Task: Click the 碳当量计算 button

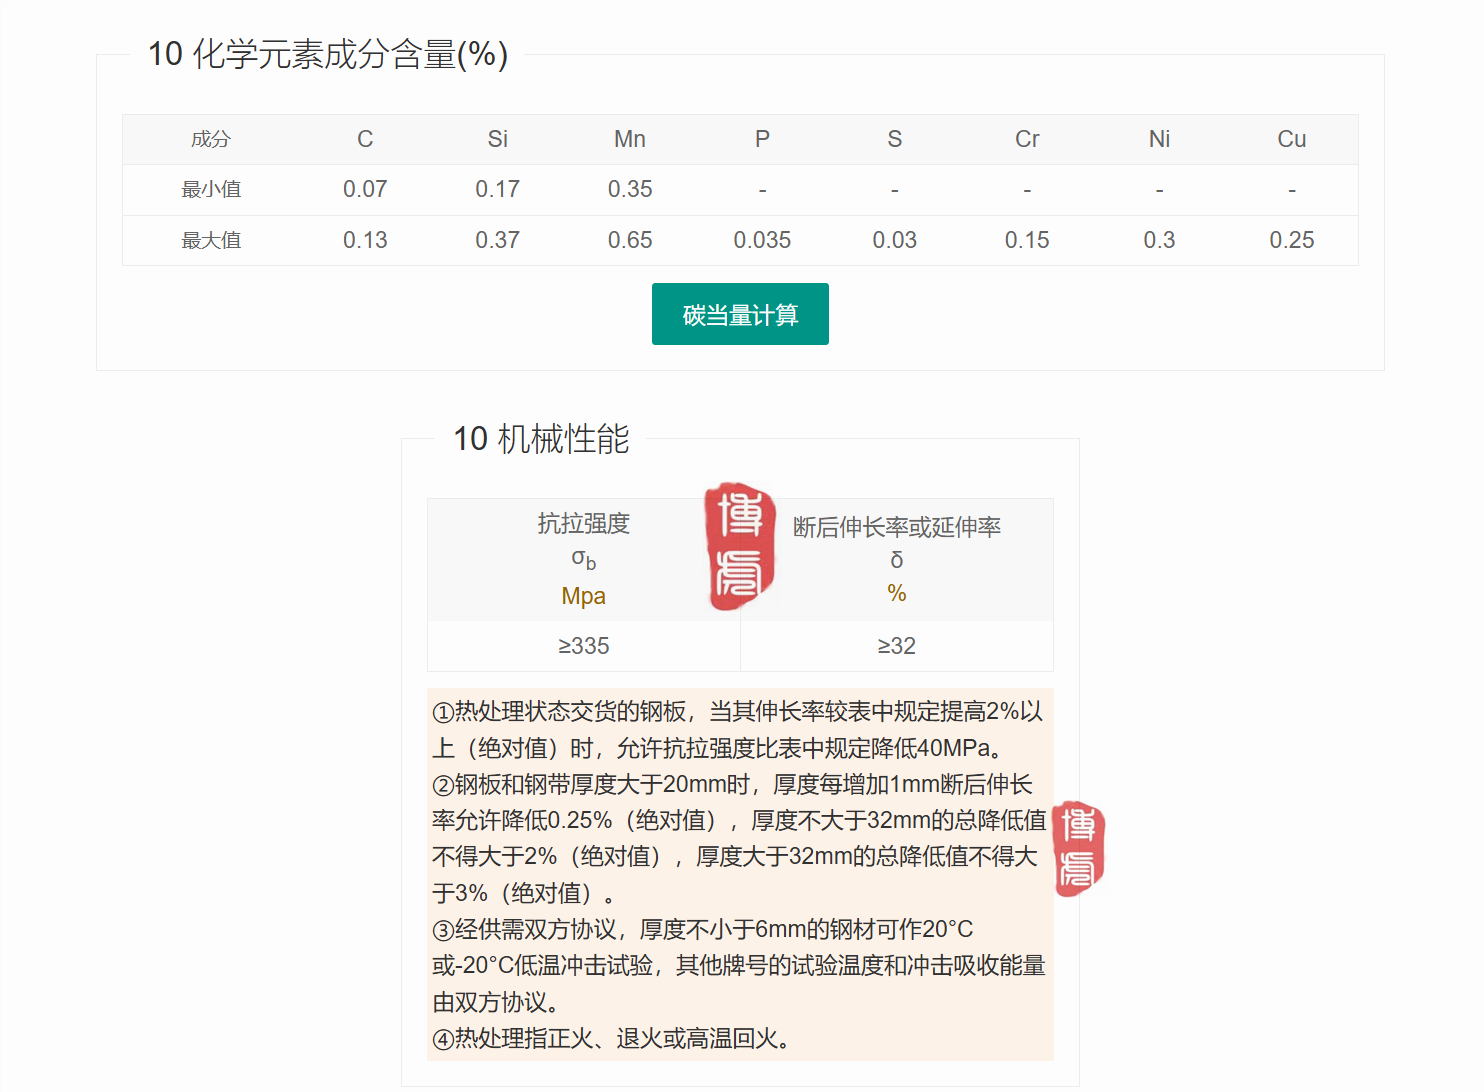Action: 740,314
